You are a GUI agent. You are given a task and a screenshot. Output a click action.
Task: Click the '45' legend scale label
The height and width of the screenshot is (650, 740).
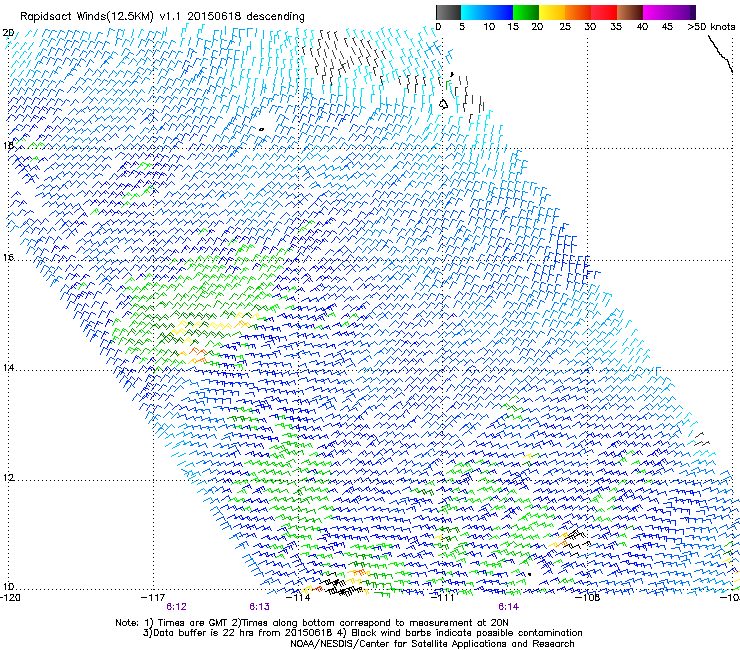point(667,27)
